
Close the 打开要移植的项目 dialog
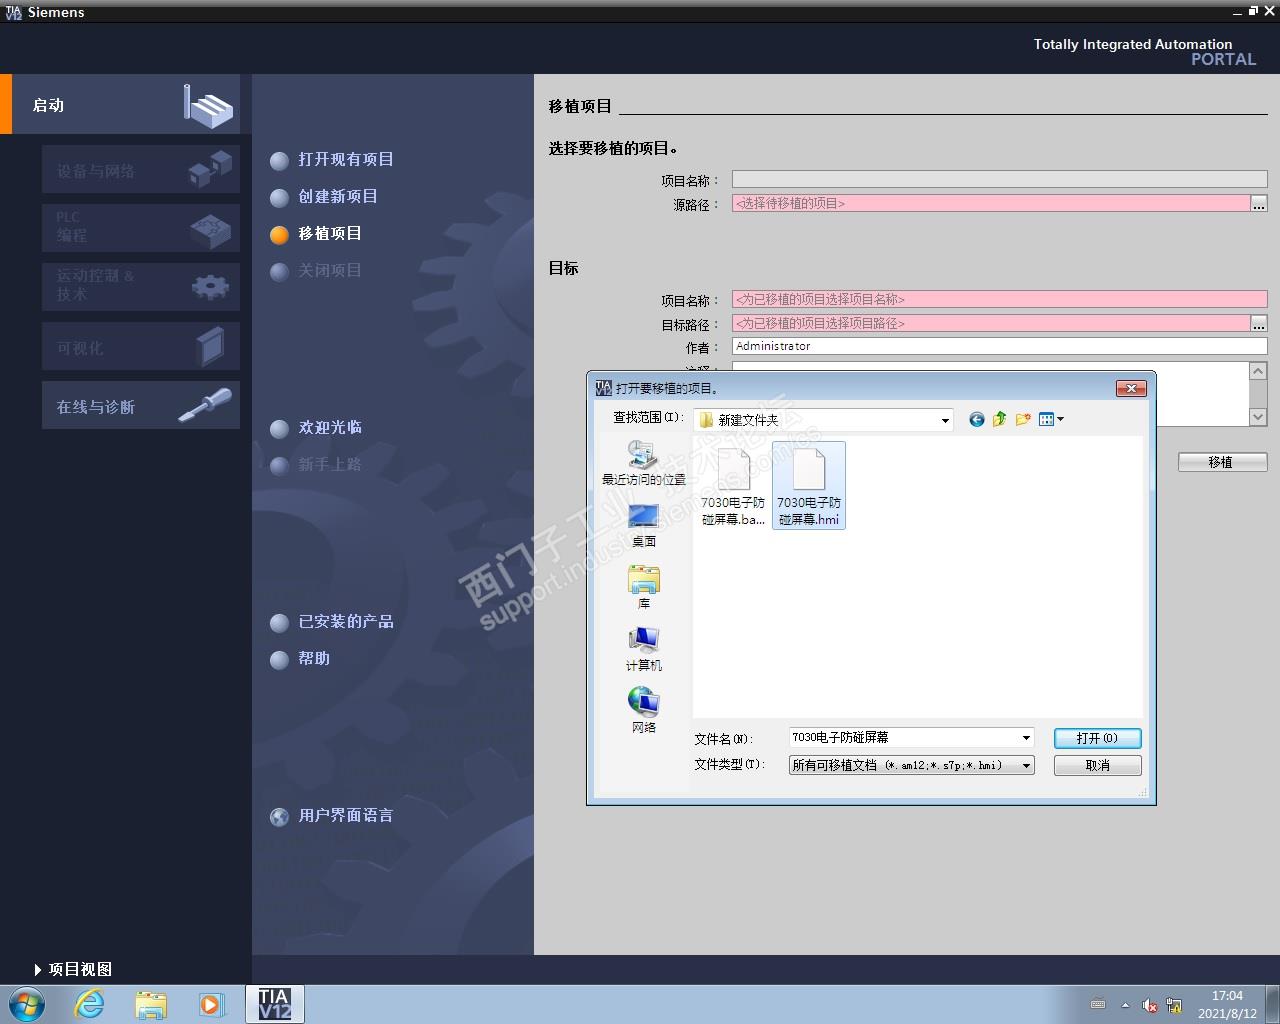coord(1130,388)
